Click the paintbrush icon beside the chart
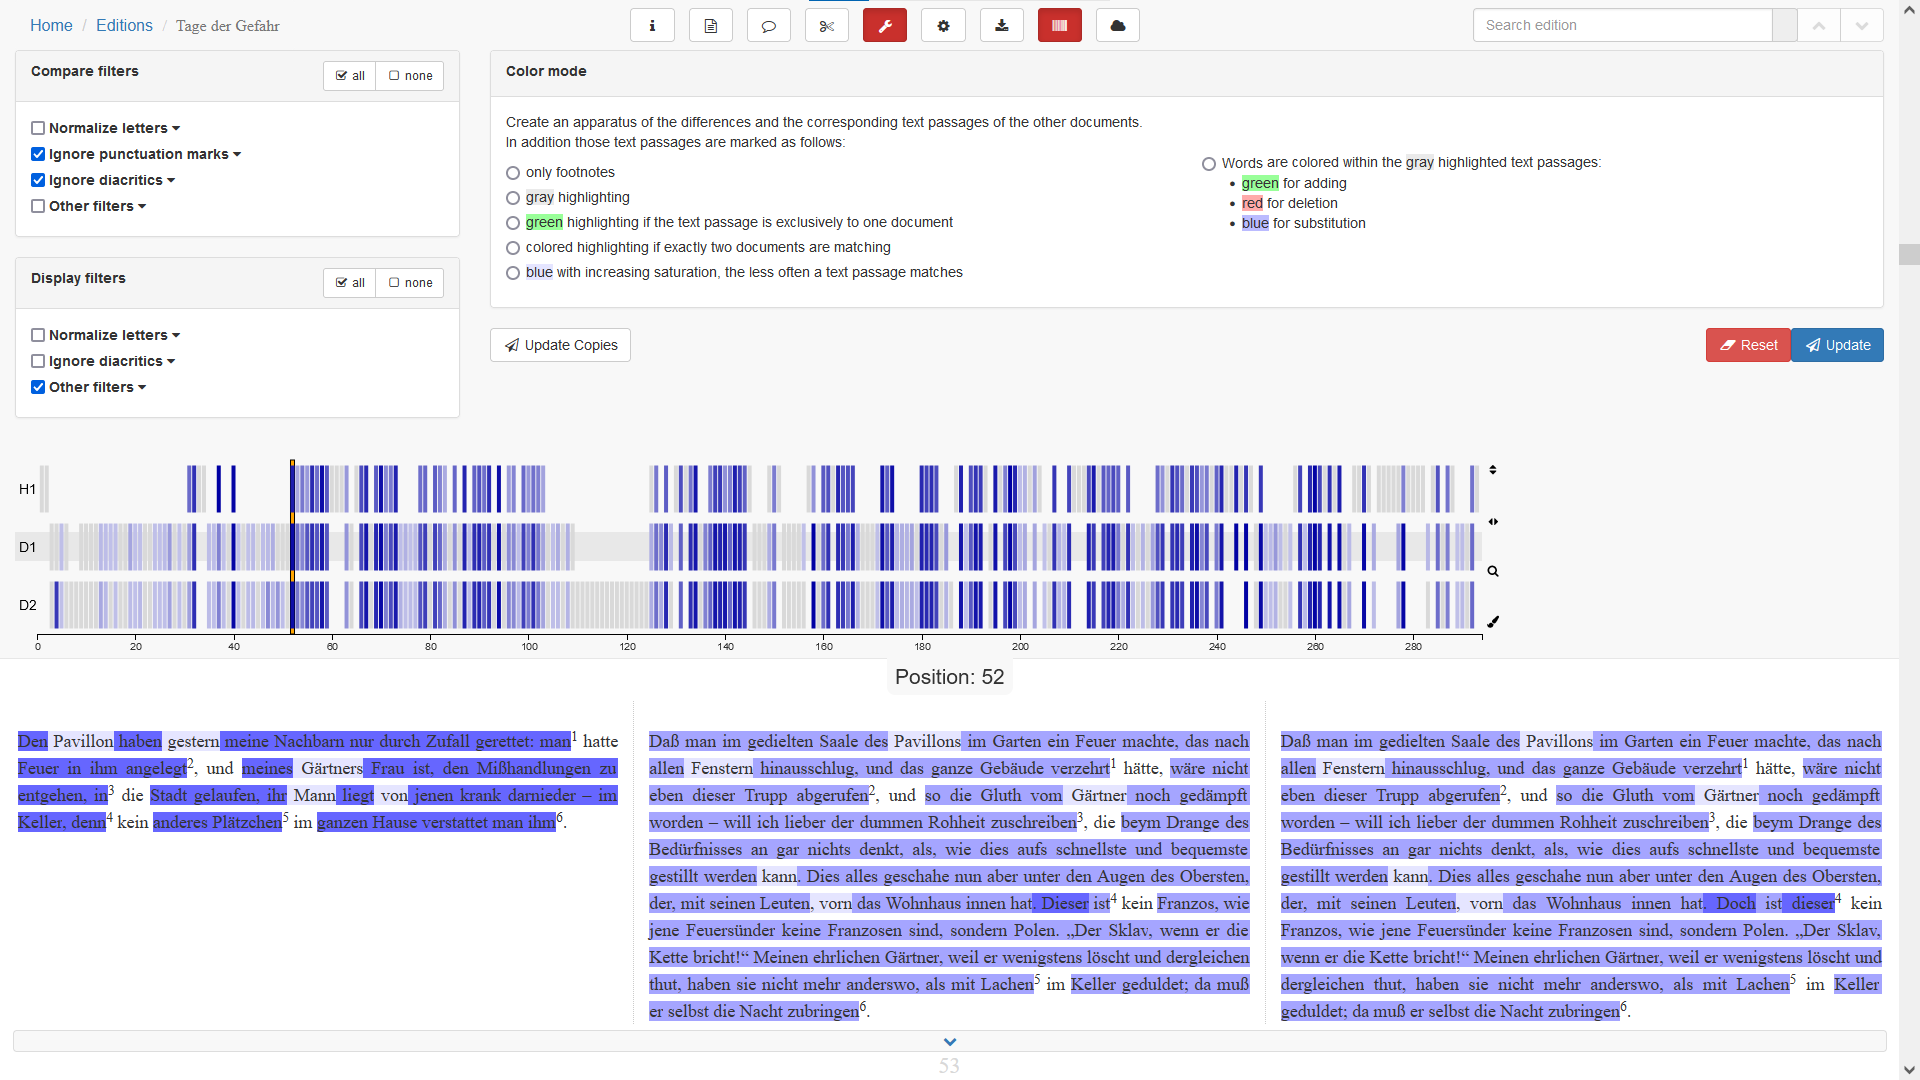Screen dimensions: 1920x1080 click(1493, 622)
